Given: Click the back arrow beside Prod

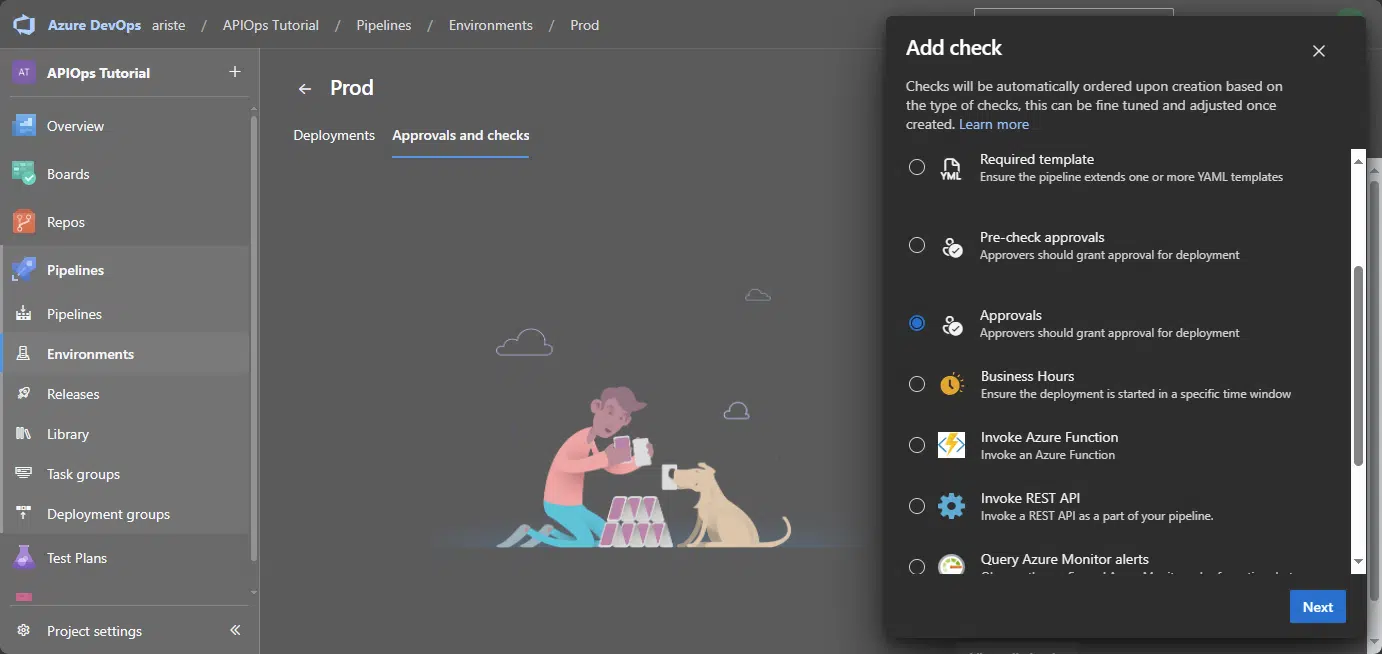Looking at the screenshot, I should pos(305,89).
